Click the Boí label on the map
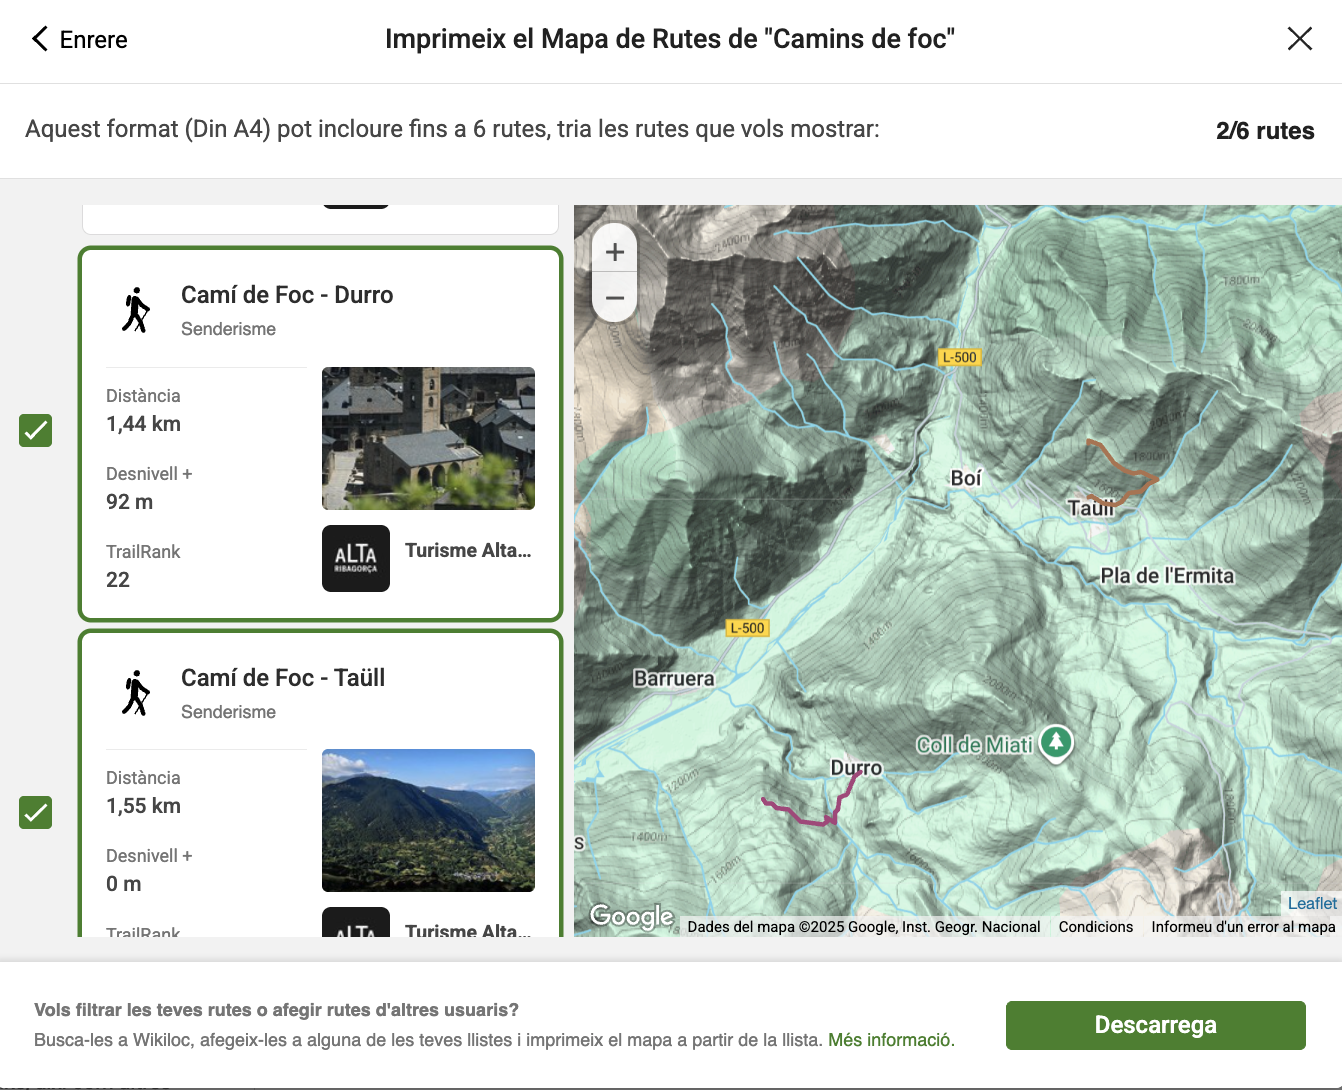1342x1090 pixels. pyautogui.click(x=966, y=478)
